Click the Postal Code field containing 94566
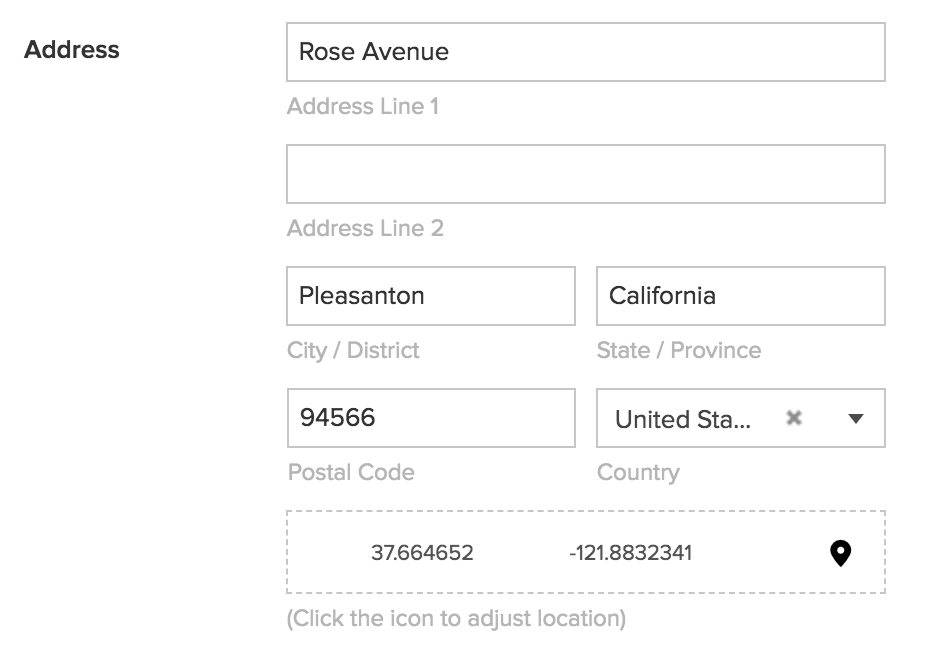 (x=430, y=418)
